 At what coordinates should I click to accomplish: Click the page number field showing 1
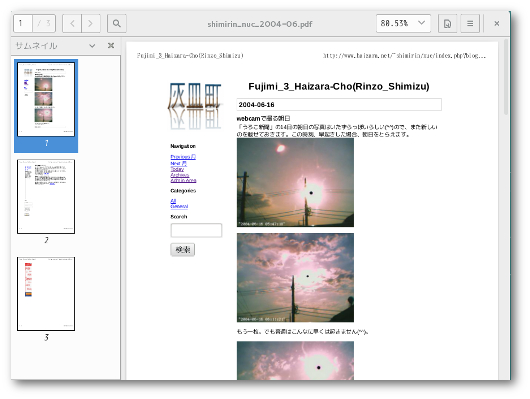[23, 23]
